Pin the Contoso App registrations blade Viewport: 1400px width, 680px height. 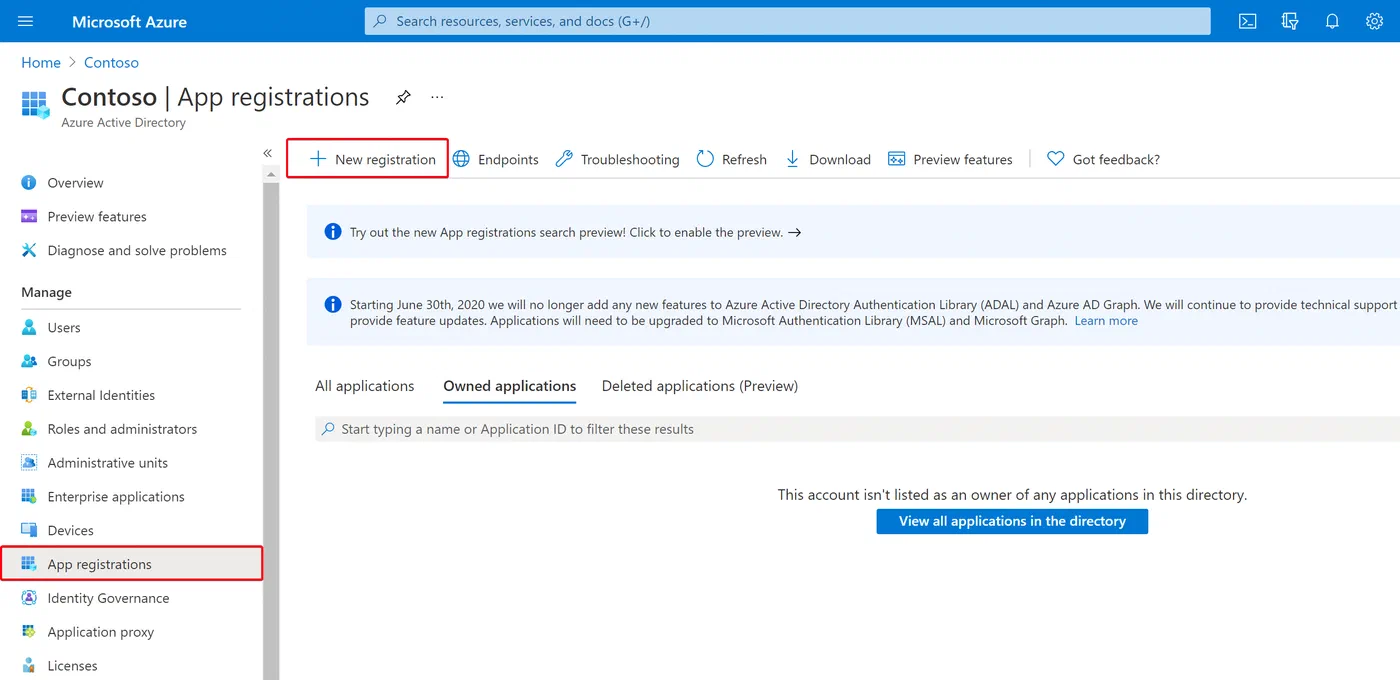click(403, 97)
